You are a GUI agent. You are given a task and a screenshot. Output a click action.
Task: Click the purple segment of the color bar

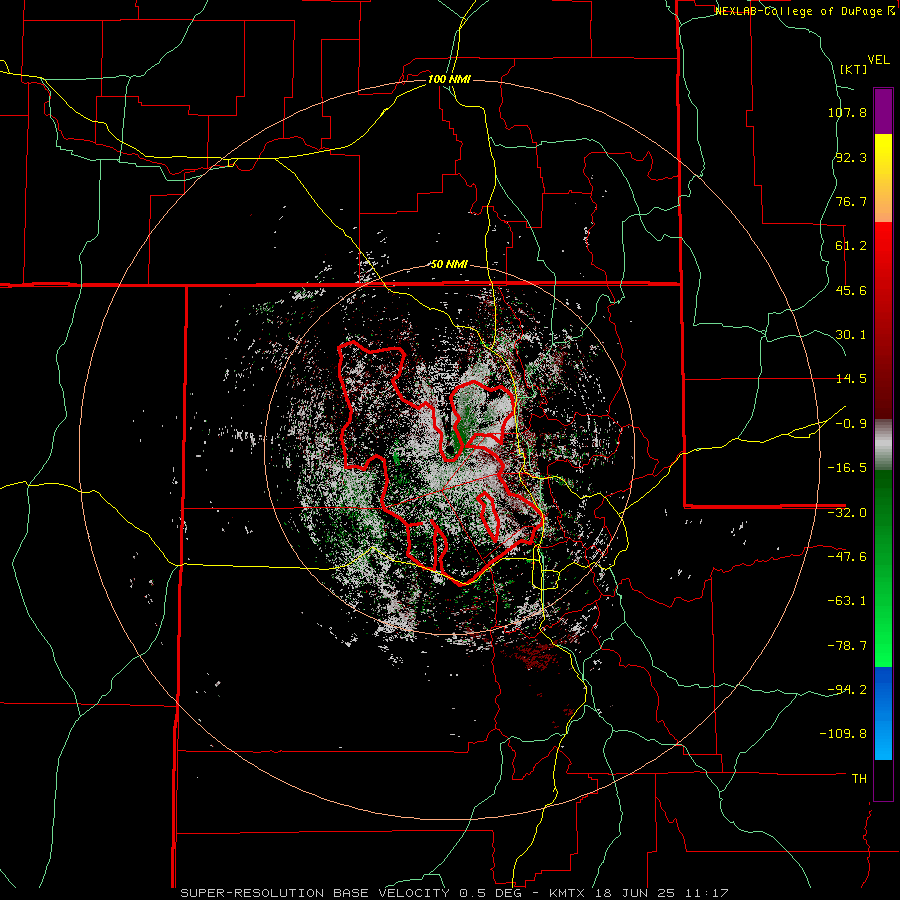pyautogui.click(x=883, y=111)
